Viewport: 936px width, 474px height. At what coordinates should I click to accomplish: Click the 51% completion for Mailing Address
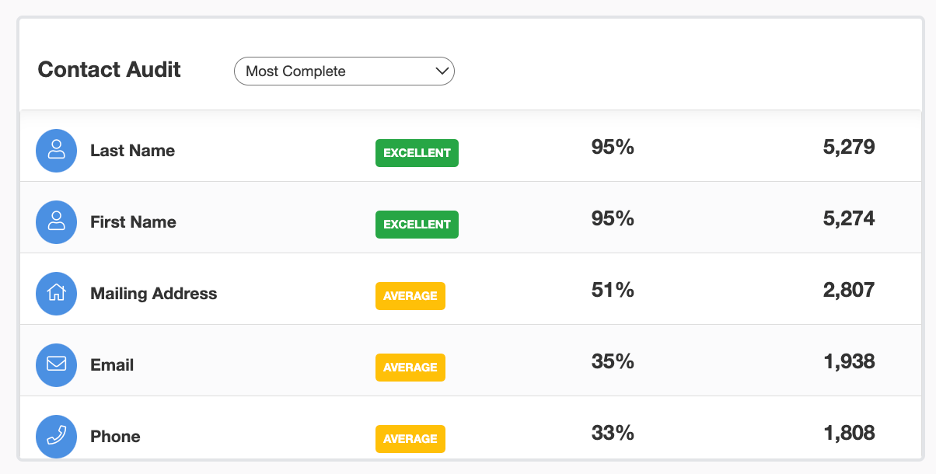click(x=612, y=291)
